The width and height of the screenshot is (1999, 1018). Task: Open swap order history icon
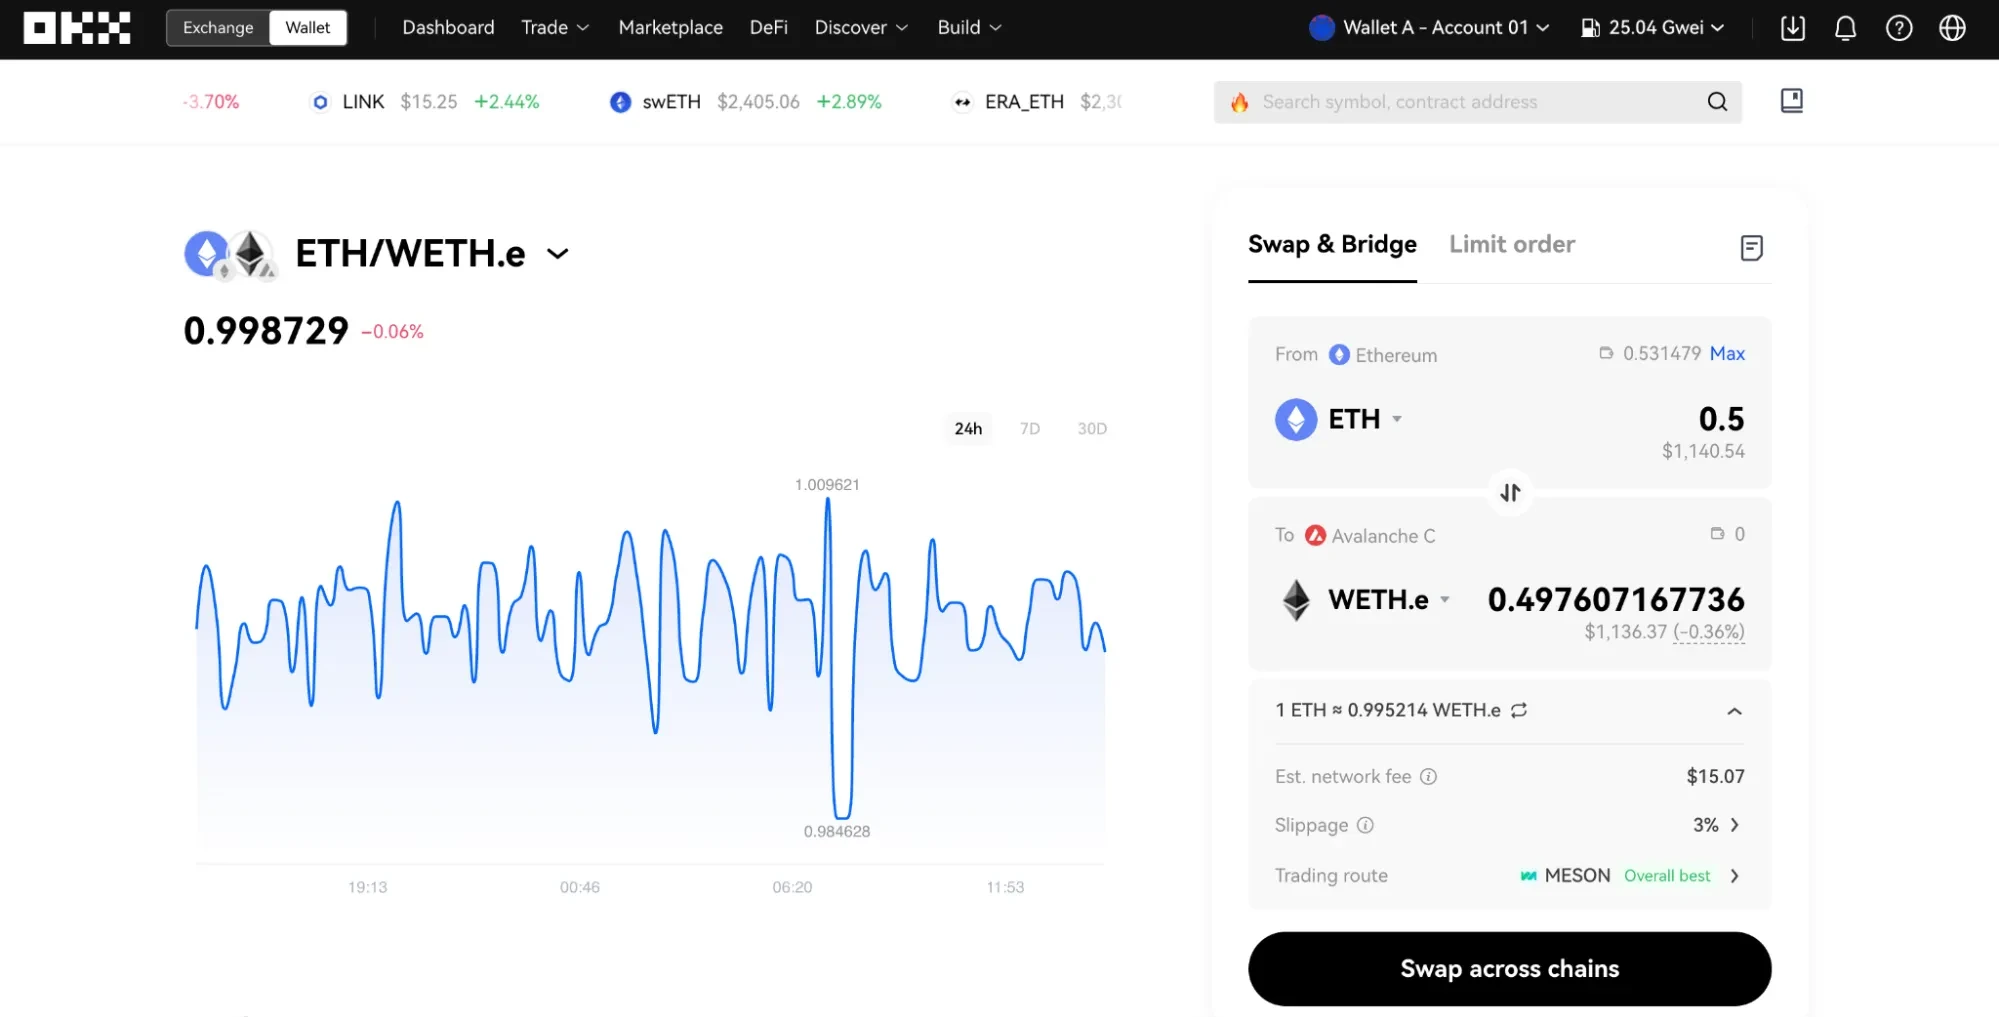click(x=1751, y=248)
